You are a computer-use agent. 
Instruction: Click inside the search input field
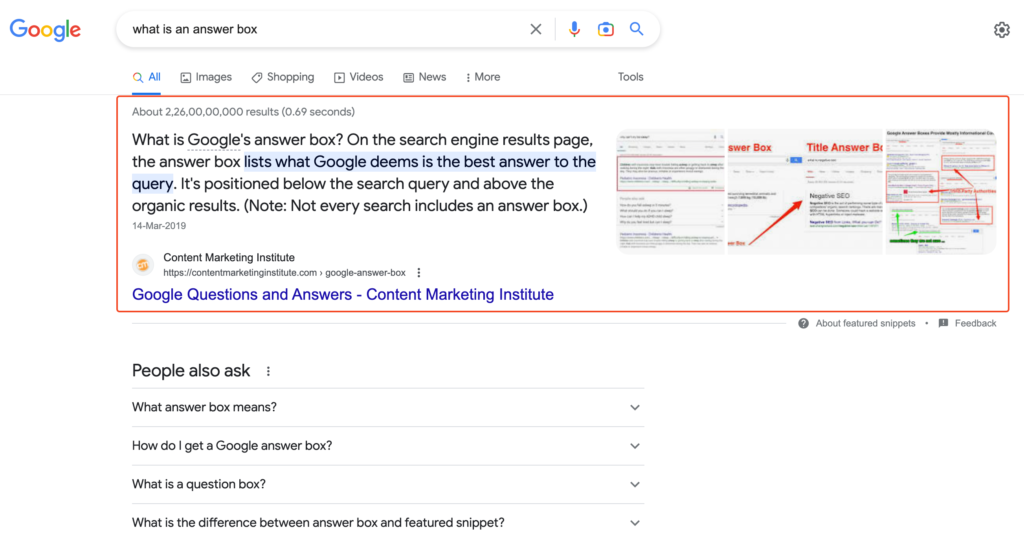point(320,29)
